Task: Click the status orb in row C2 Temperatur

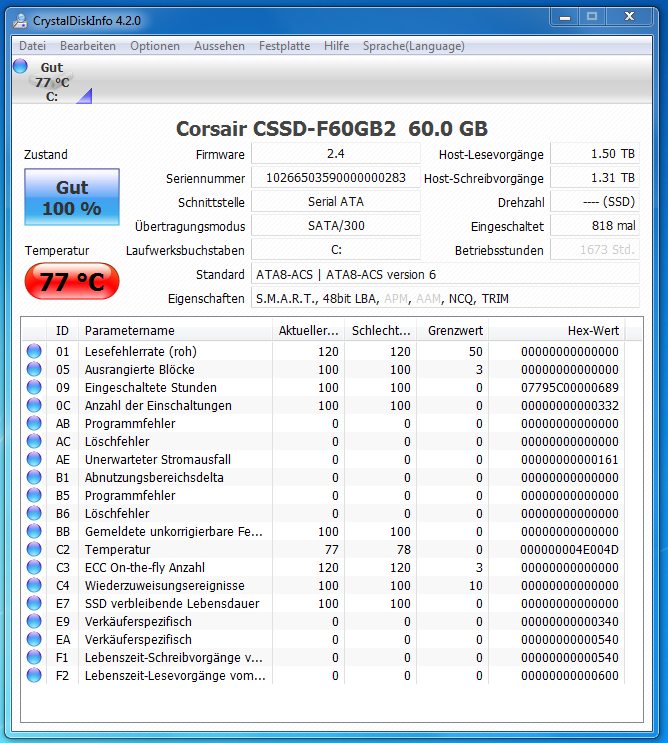Action: tap(34, 549)
